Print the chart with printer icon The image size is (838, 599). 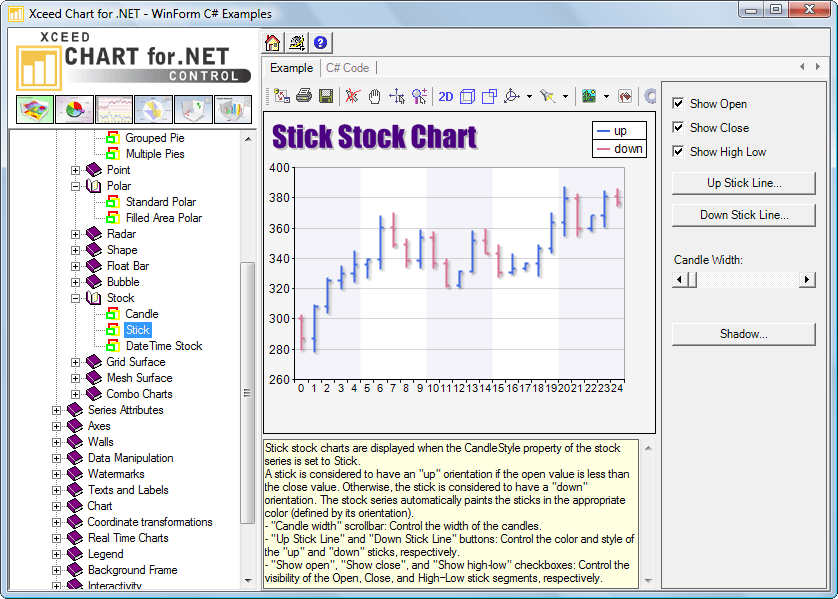(304, 96)
